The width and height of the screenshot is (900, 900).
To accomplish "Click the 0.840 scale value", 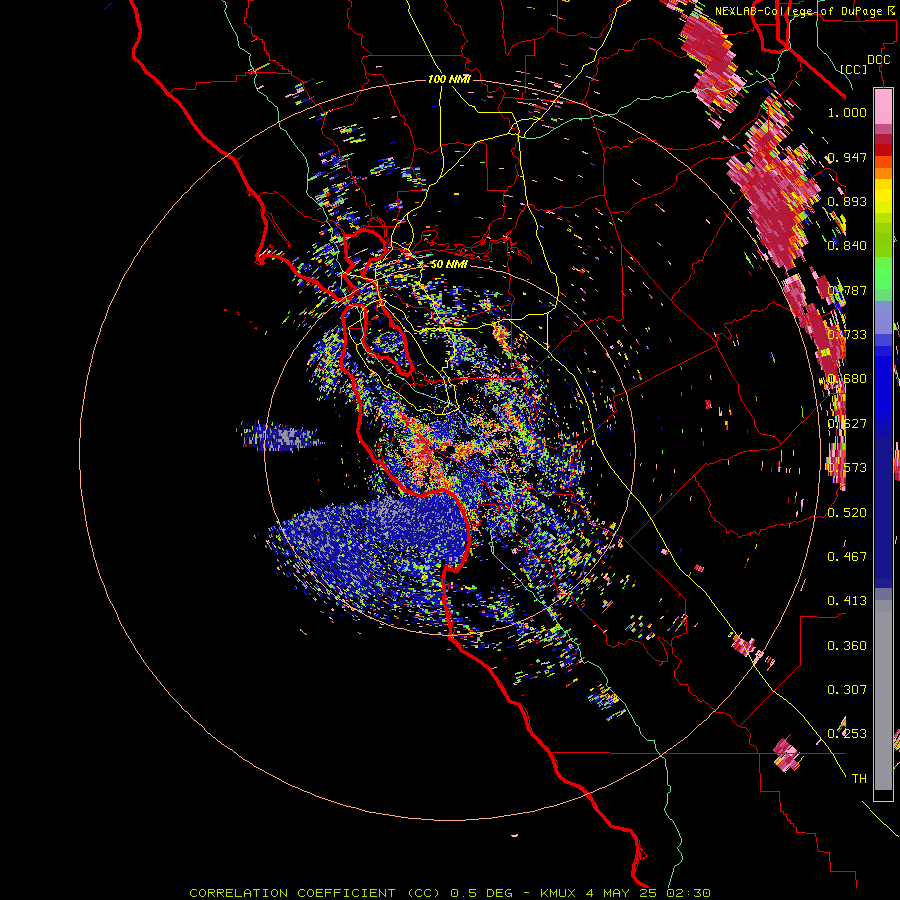I will 847,246.
